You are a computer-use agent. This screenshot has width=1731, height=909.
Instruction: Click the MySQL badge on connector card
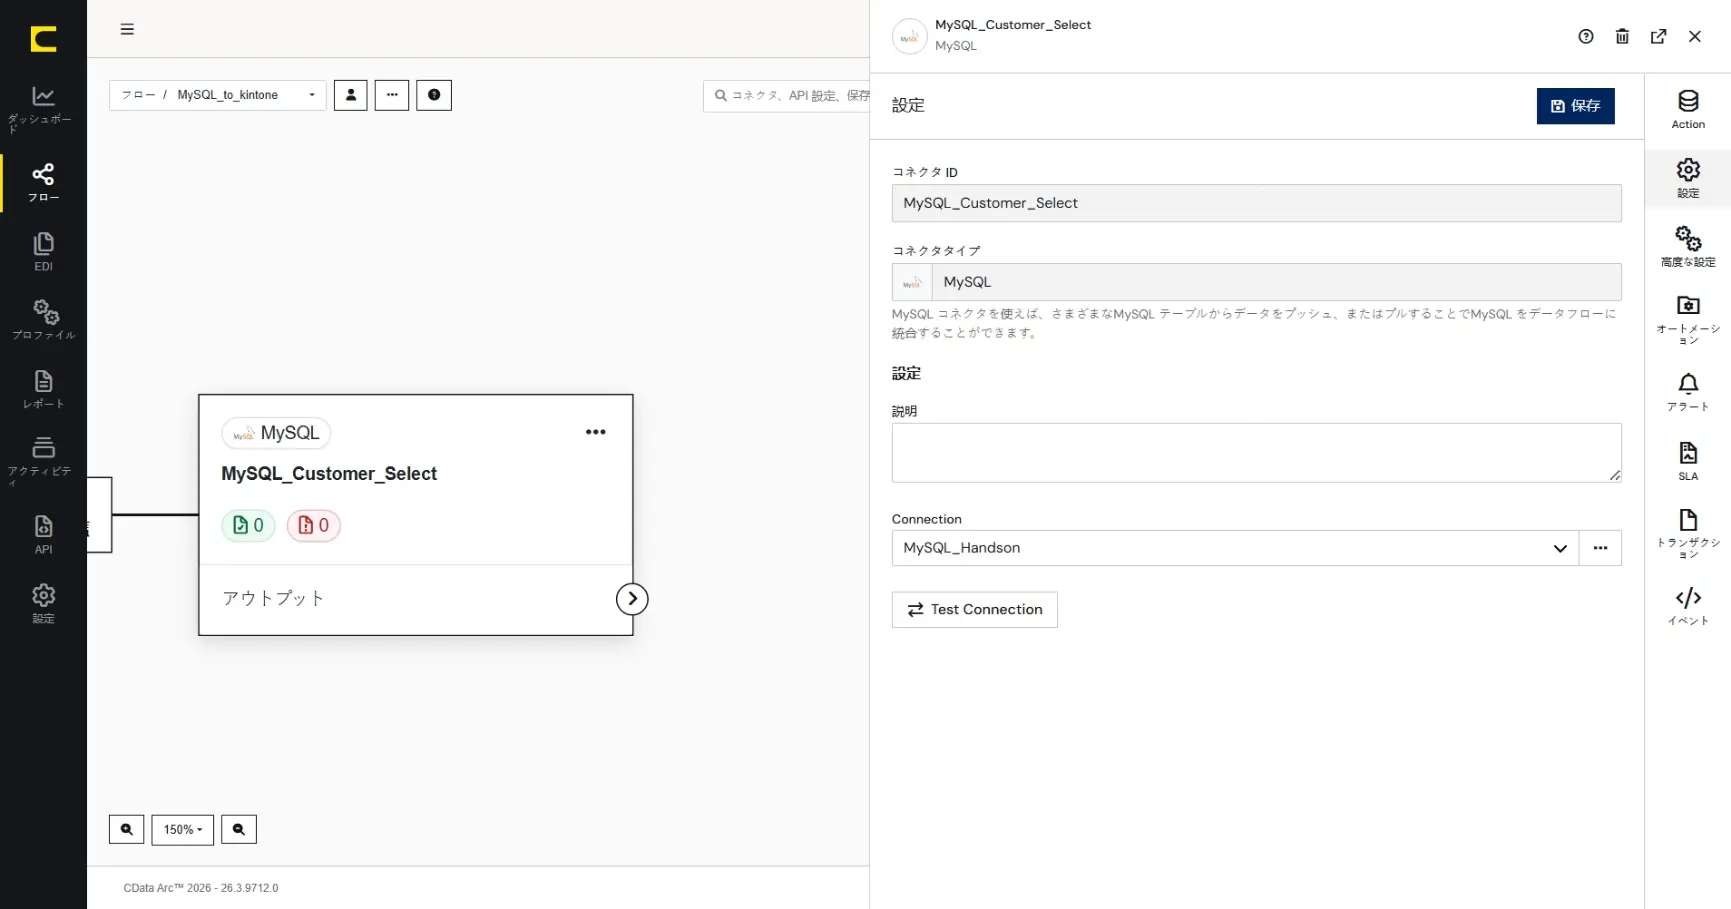coord(276,433)
